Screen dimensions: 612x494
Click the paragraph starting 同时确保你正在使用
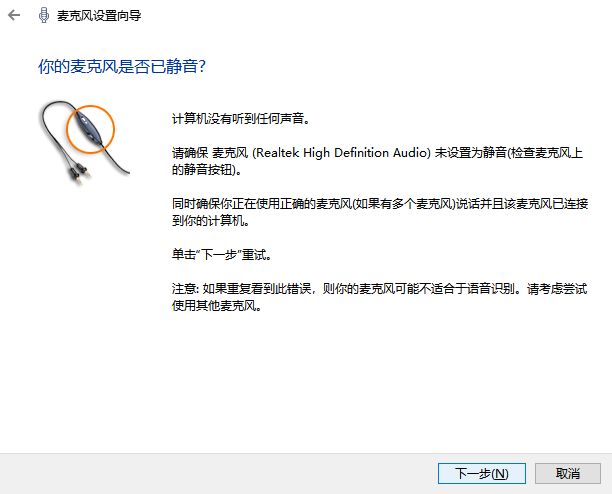point(380,212)
